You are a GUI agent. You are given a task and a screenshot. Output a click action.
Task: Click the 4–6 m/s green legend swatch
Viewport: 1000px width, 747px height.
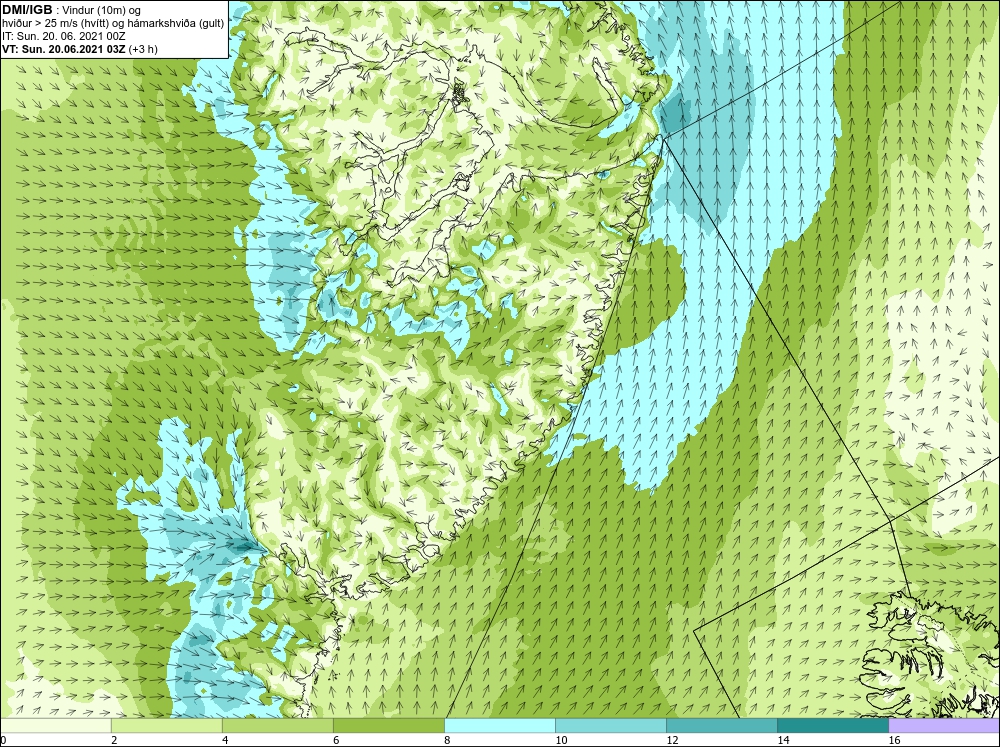tap(277, 725)
